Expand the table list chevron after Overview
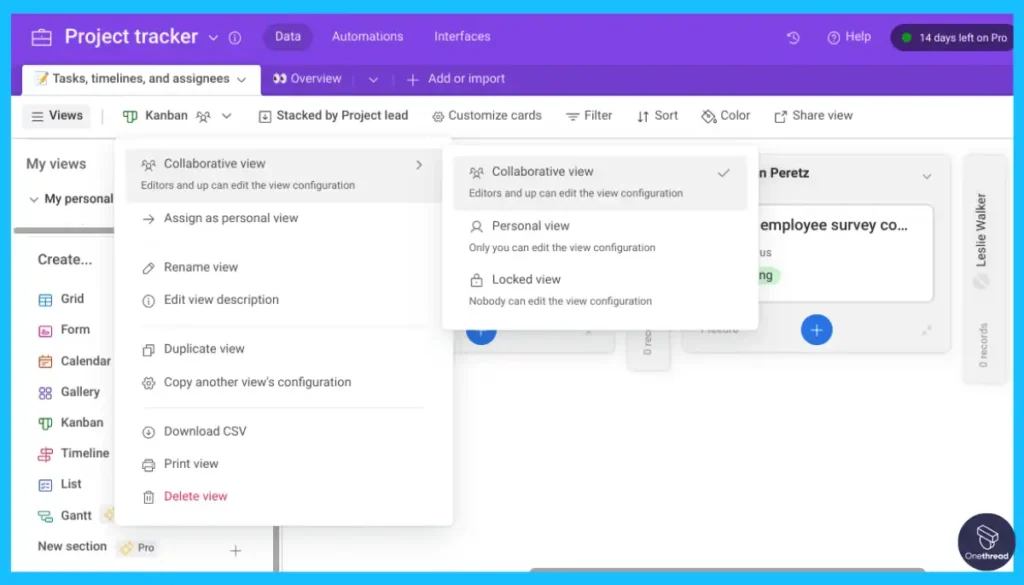This screenshot has width=1024, height=585. pos(373,80)
